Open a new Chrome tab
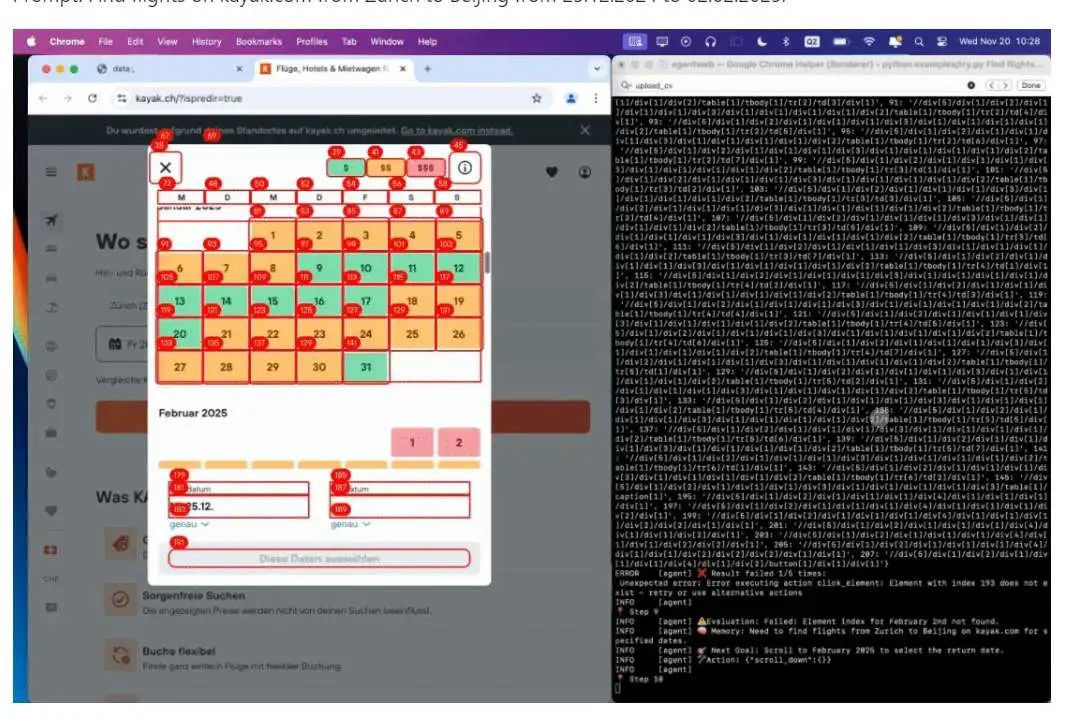The image size is (1074, 728). (427, 69)
